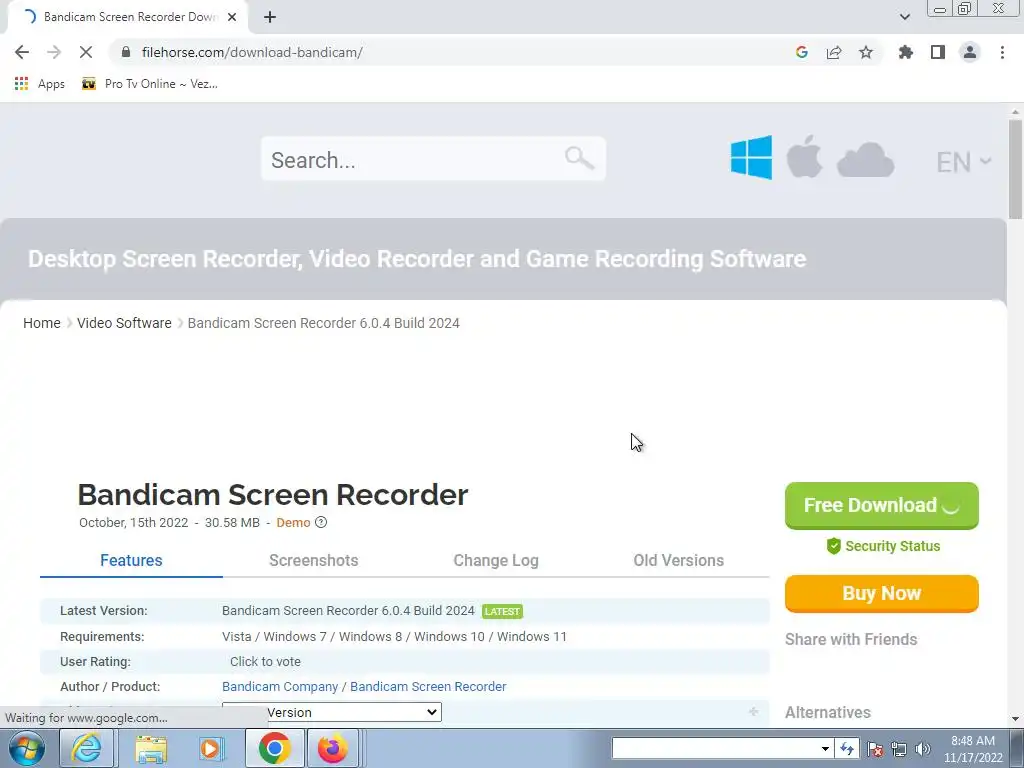The image size is (1024, 768).
Task: Expand the Version select dropdown
Action: point(332,712)
